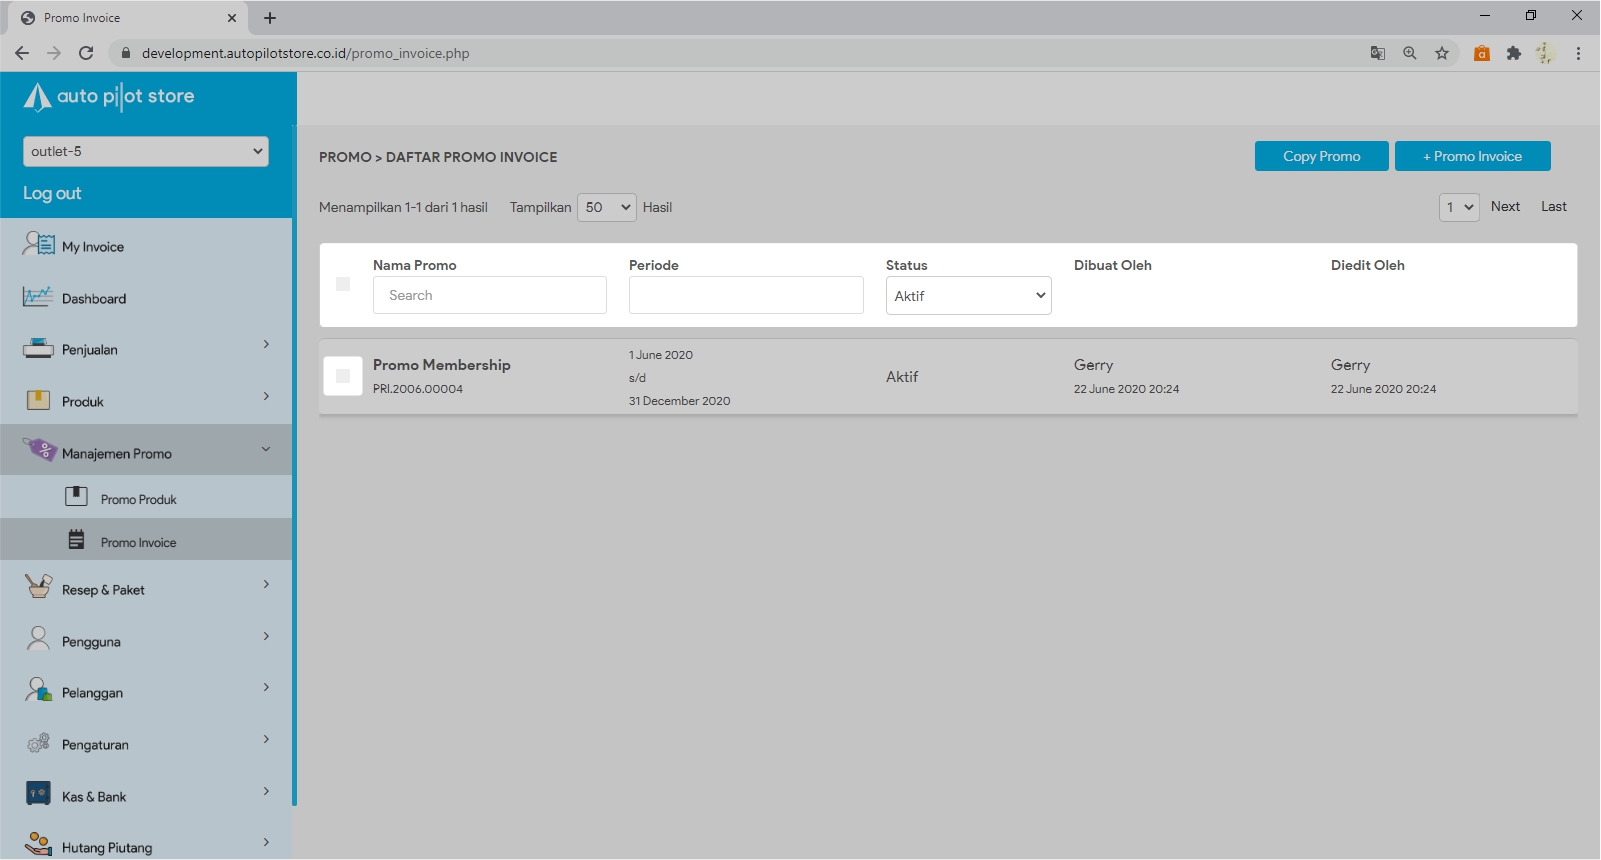Click the Resep & Paket mortar icon
Viewport: 1601px width, 860px height.
tap(38, 587)
